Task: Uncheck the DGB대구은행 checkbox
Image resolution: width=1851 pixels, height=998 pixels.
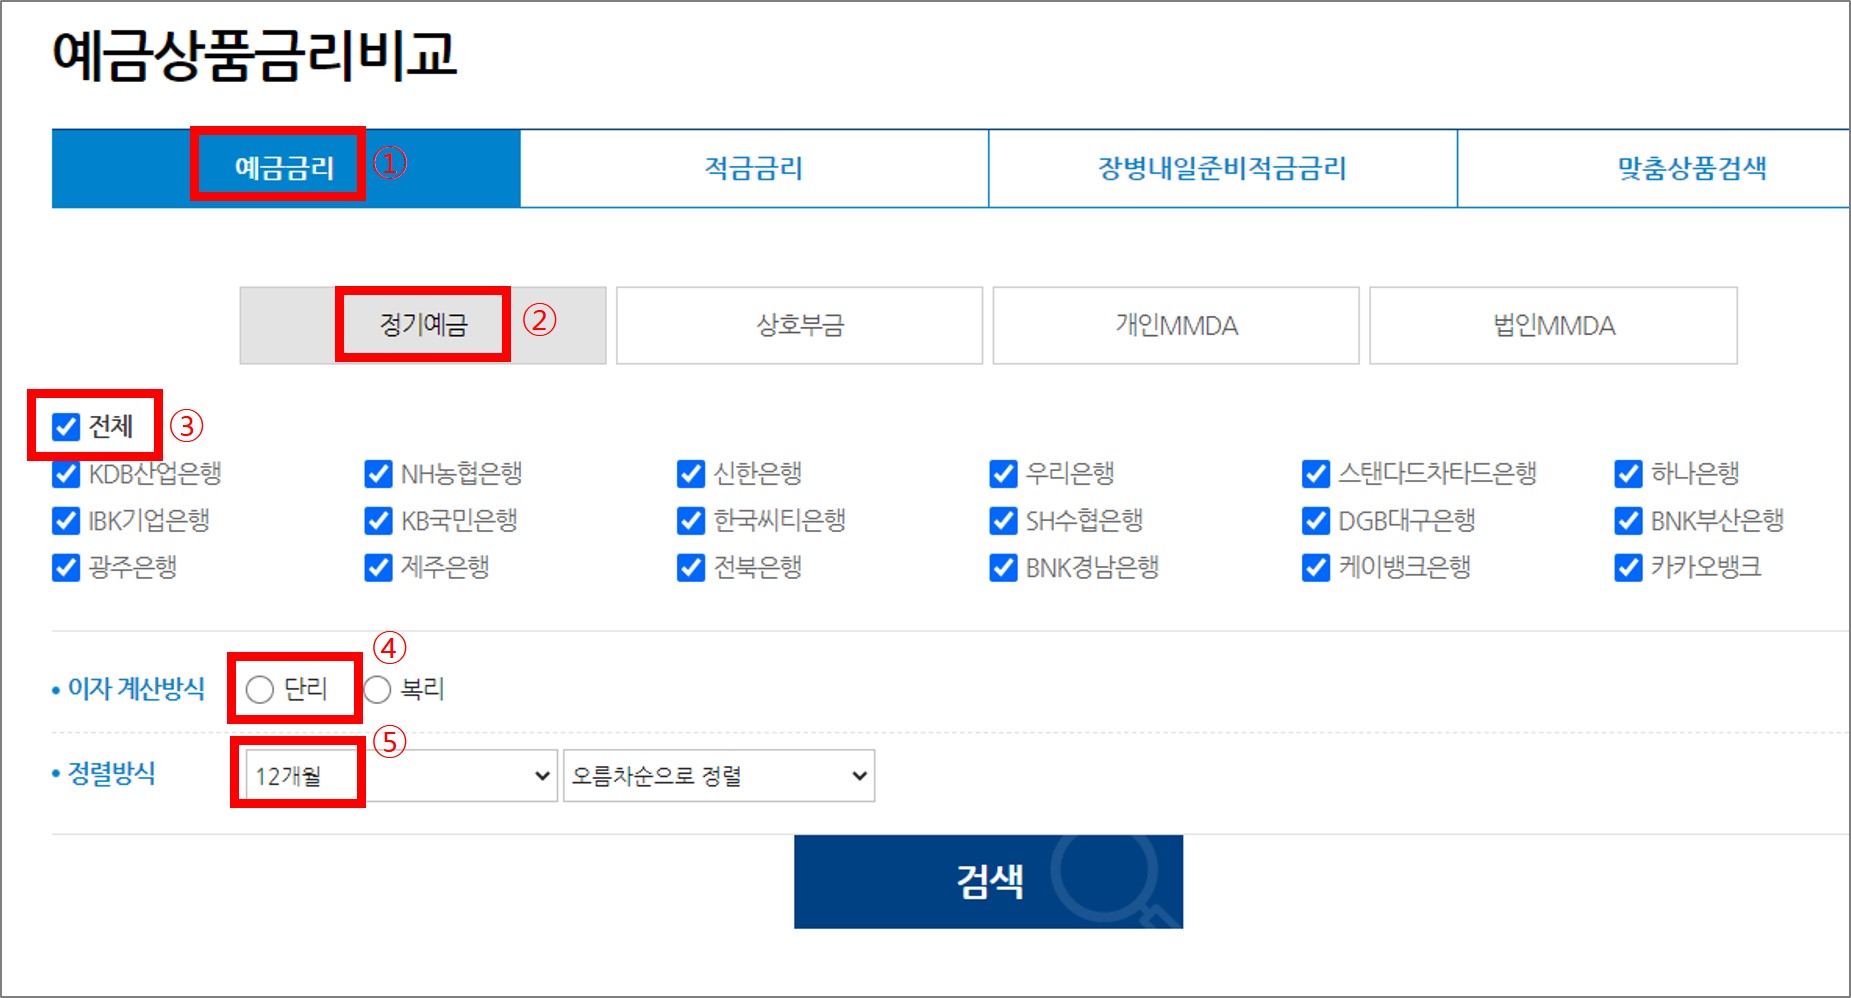Action: [x=1316, y=521]
